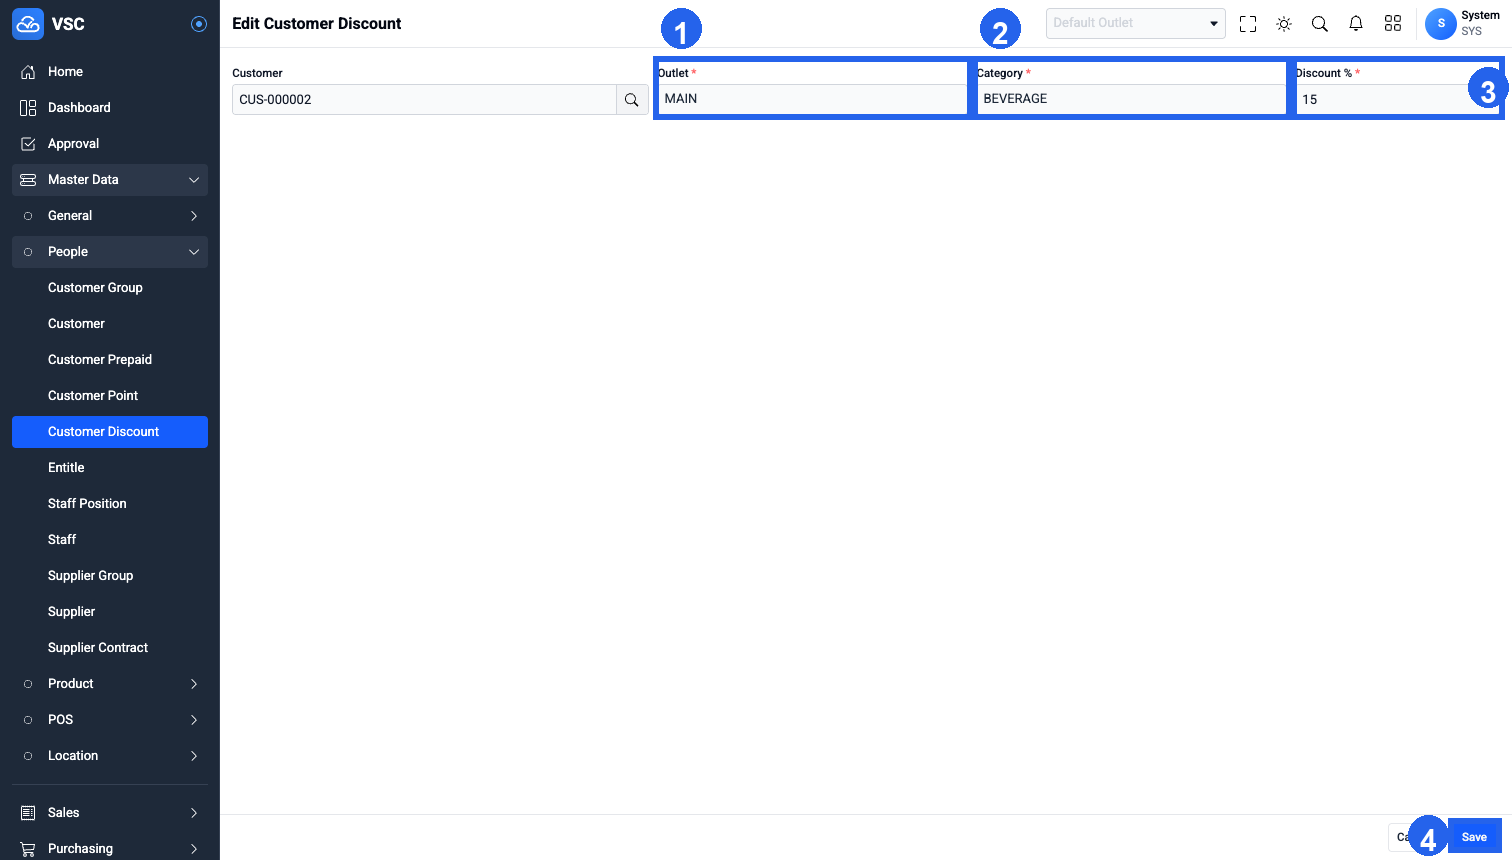The image size is (1512, 860).
Task: Navigate to Customer Point
Action: coord(110,396)
